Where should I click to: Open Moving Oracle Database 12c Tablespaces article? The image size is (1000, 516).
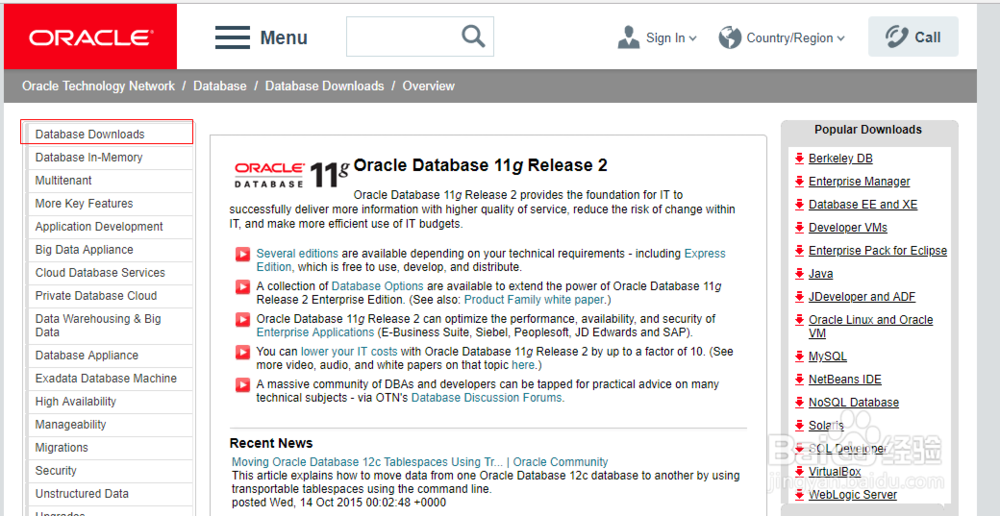coord(420,461)
